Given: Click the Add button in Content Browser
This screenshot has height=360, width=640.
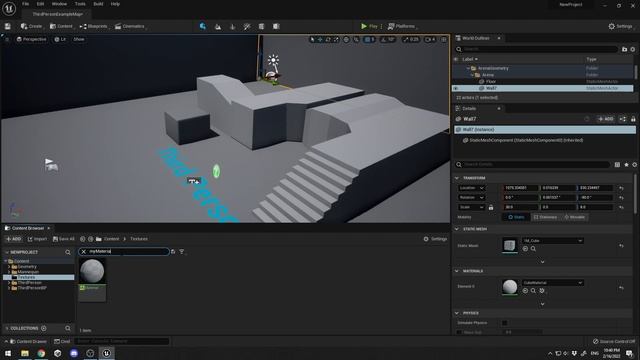Looking at the screenshot, I should [x=13, y=239].
